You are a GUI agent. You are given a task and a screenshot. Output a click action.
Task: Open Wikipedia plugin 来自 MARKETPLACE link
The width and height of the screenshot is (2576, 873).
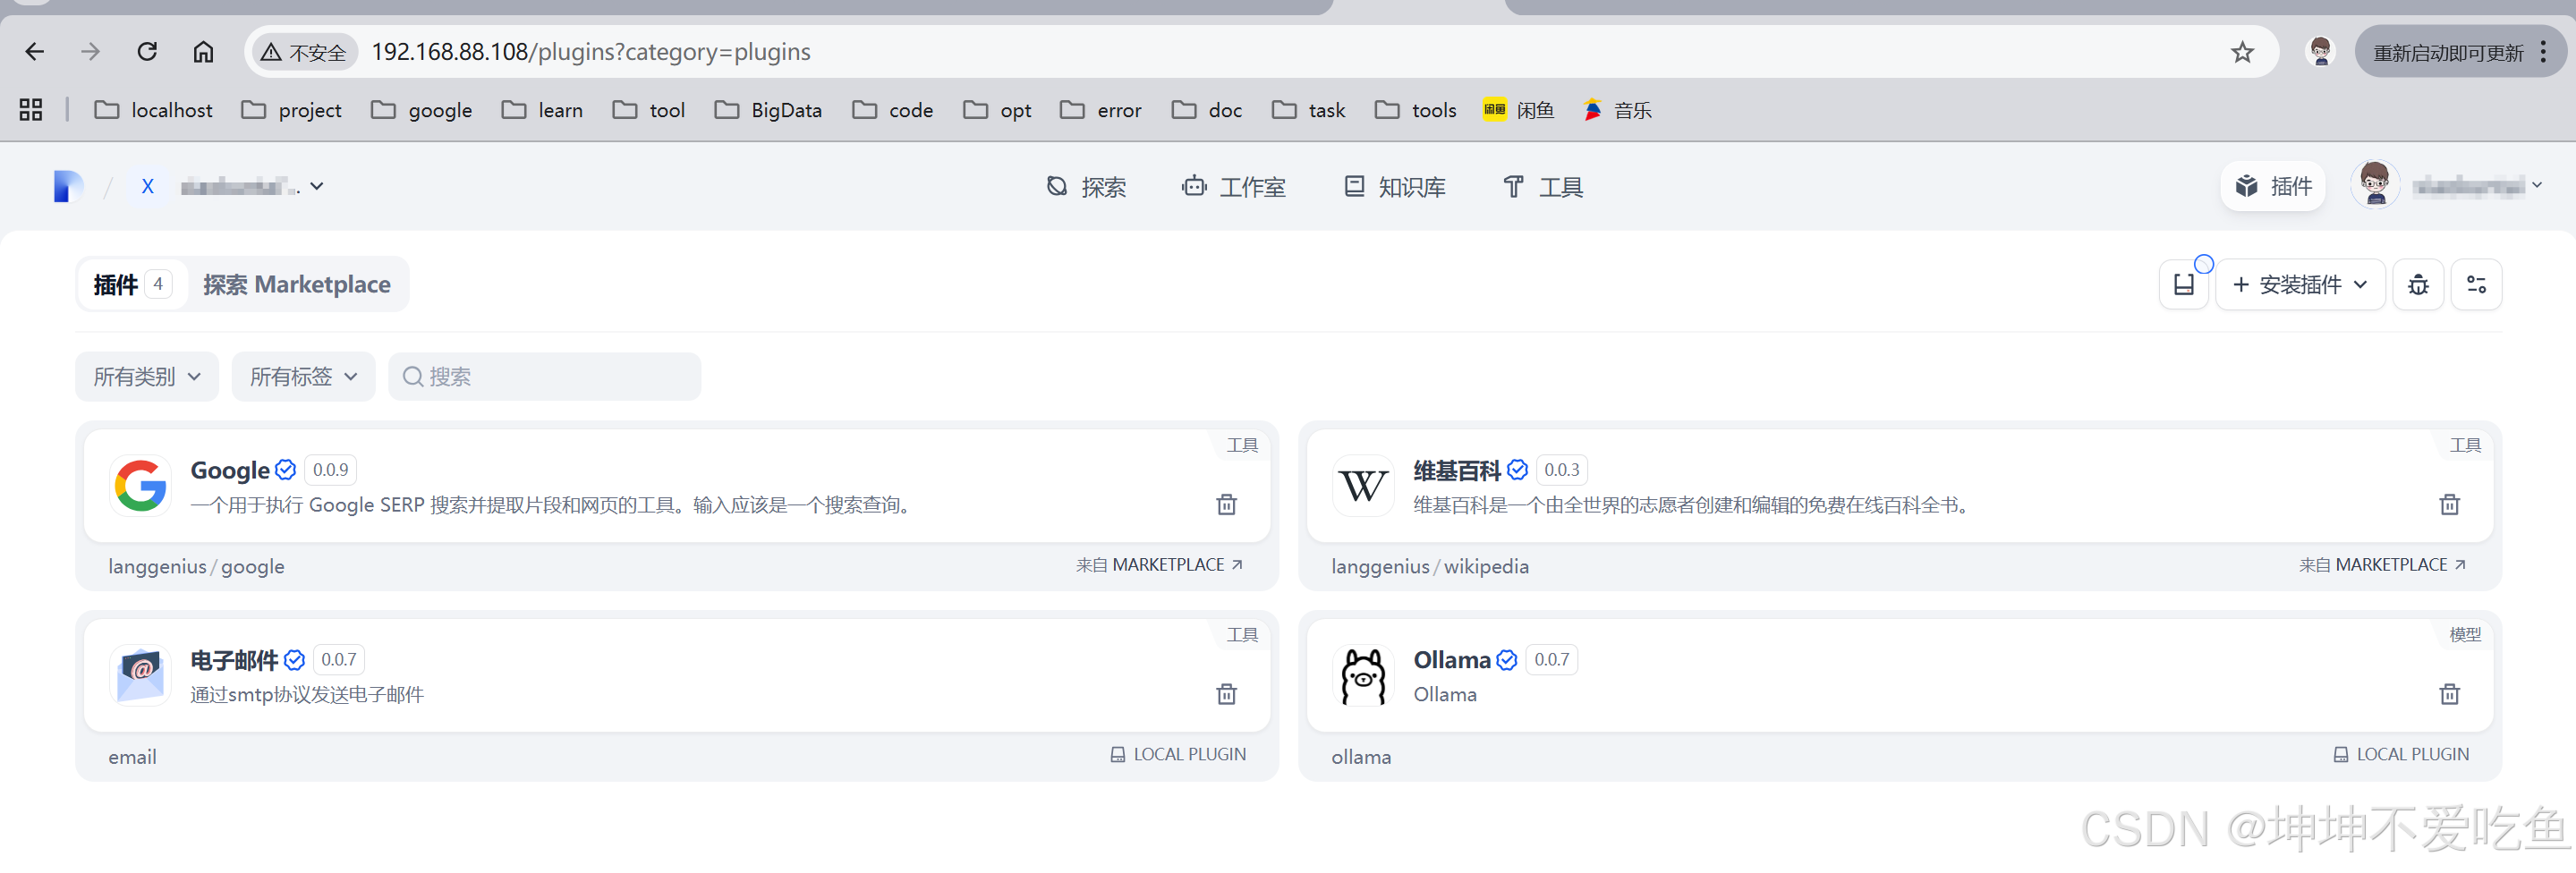click(x=2382, y=565)
